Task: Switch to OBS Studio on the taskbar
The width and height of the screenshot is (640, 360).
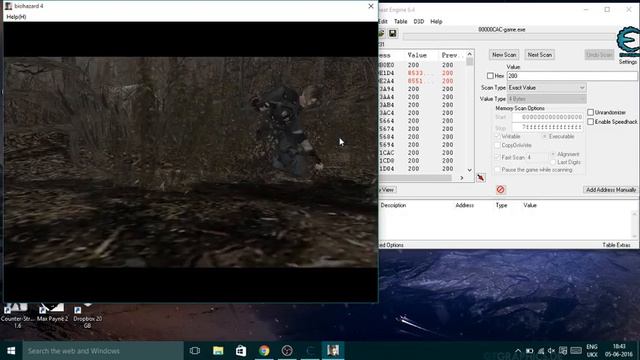Action: pos(287,351)
